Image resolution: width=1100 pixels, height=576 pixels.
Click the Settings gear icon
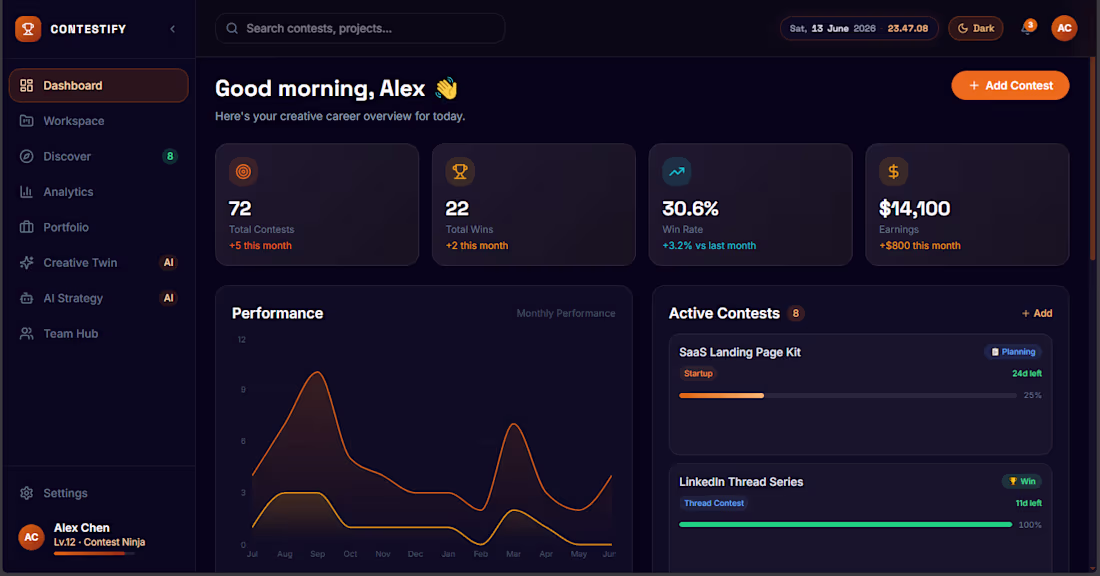point(27,493)
